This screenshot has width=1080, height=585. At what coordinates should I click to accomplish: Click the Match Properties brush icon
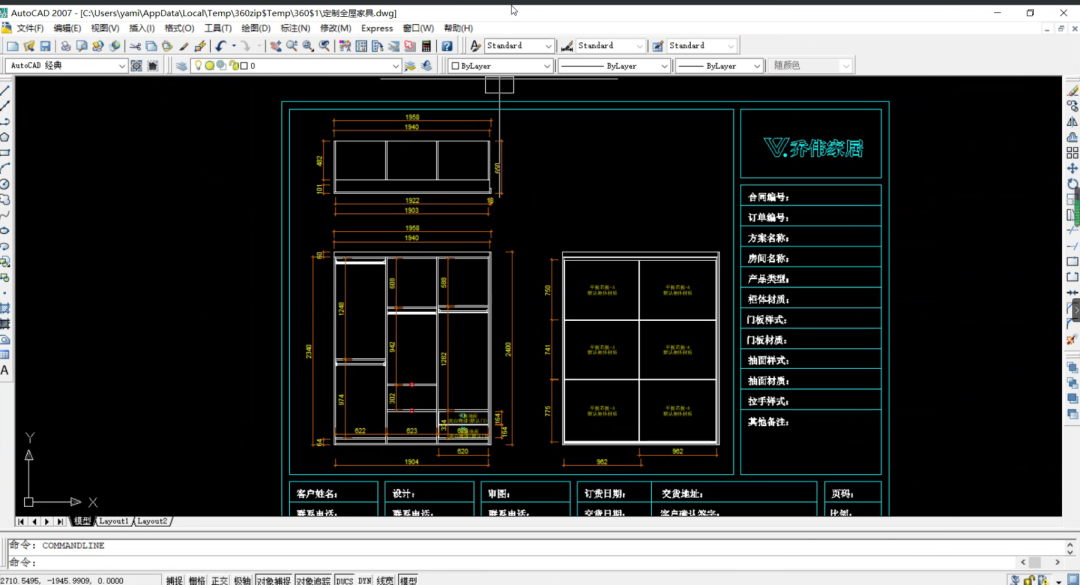tap(184, 46)
